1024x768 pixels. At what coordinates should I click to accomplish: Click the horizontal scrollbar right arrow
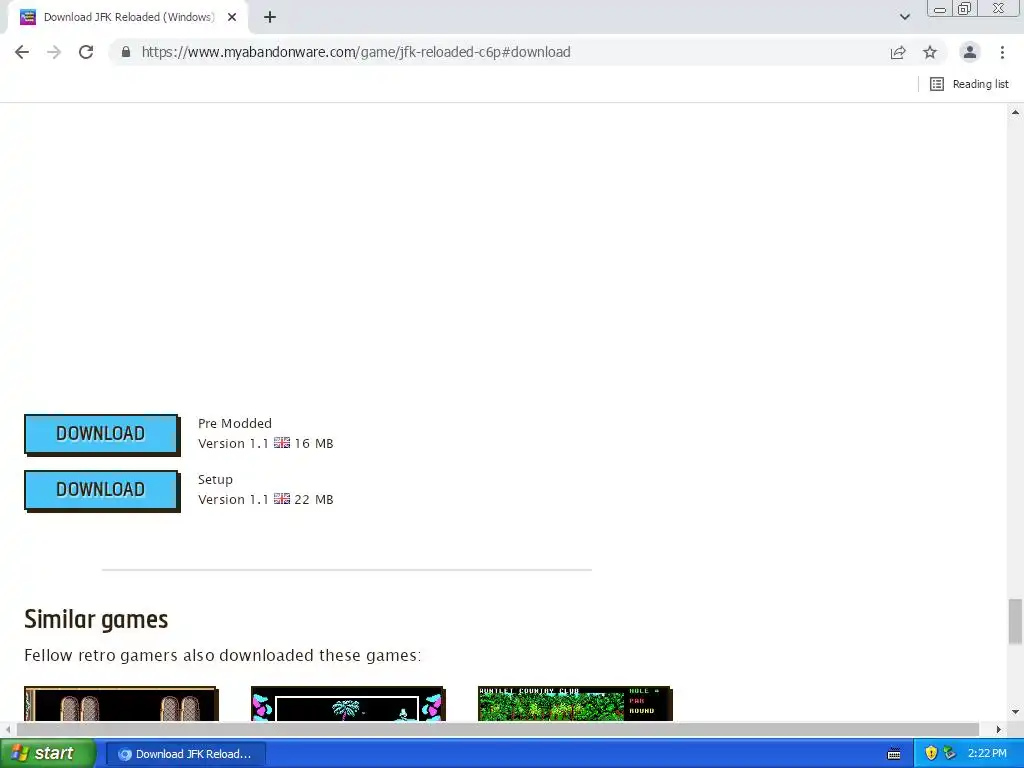[999, 729]
